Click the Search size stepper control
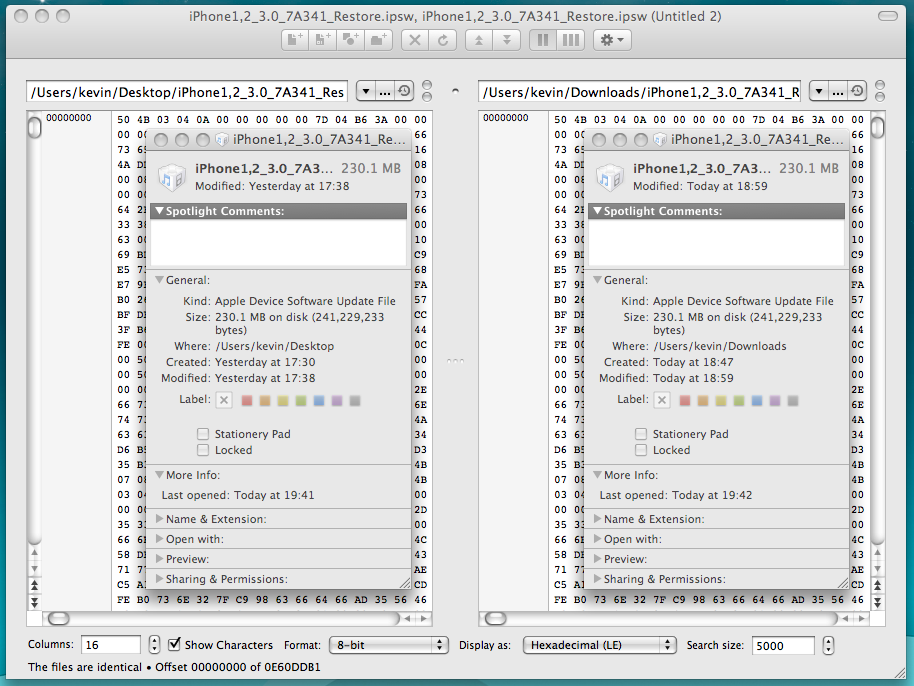 828,645
